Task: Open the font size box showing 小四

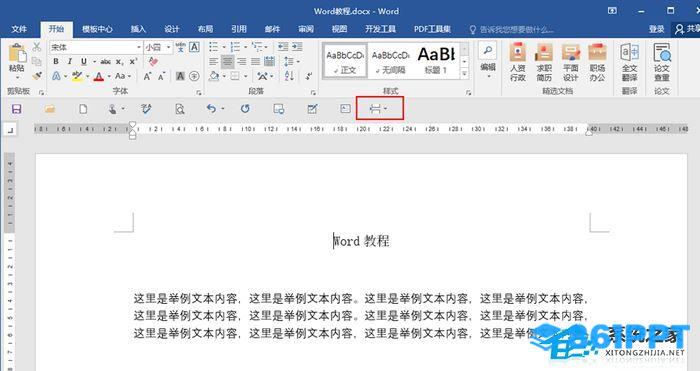Action: (x=158, y=47)
